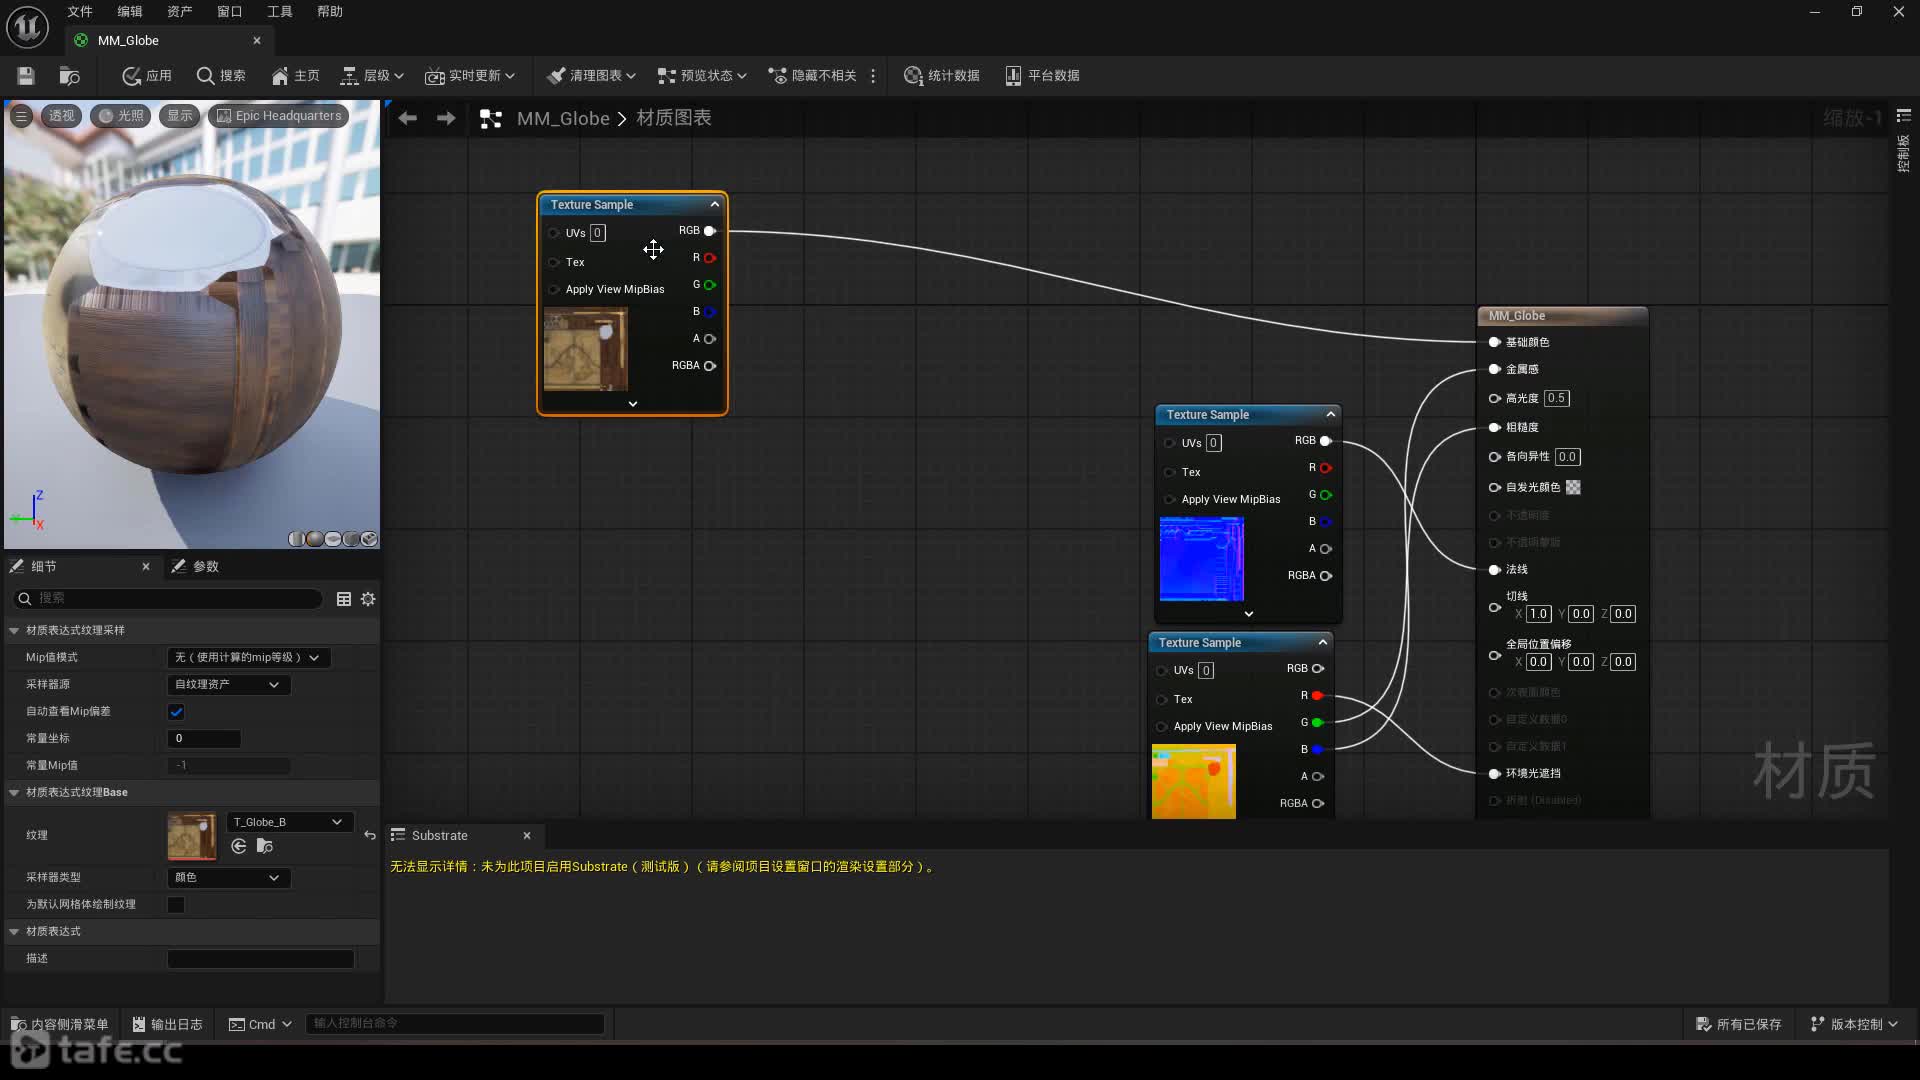Image resolution: width=1920 pixels, height=1080 pixels.
Task: Open the T_Globe_B texture asset dropdown
Action: [289, 822]
